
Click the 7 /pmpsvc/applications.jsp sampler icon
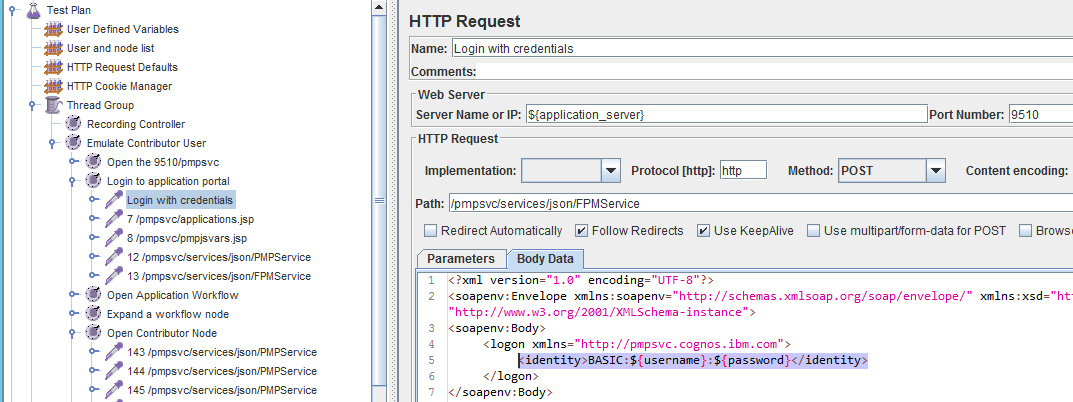pos(114,219)
